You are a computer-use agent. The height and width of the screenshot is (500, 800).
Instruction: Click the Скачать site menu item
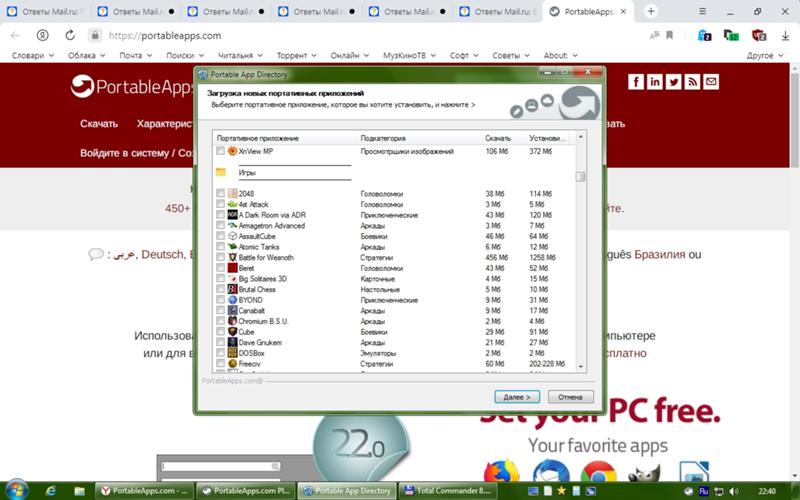tap(99, 123)
